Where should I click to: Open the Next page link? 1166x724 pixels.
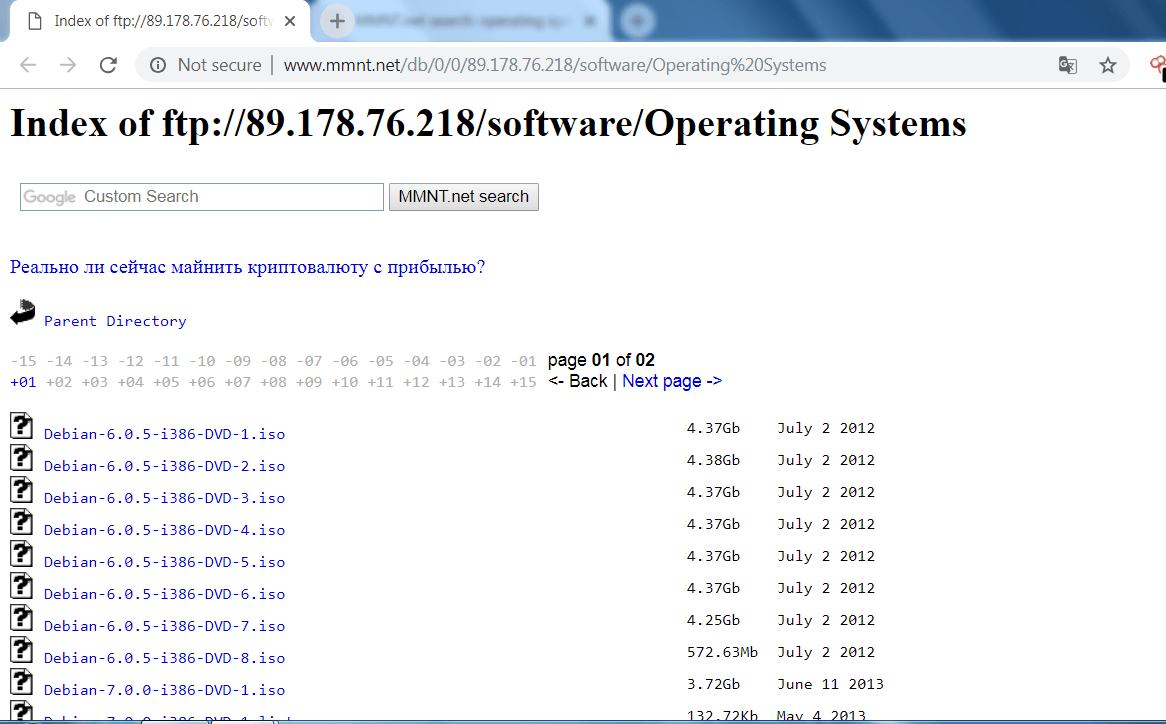tap(671, 381)
